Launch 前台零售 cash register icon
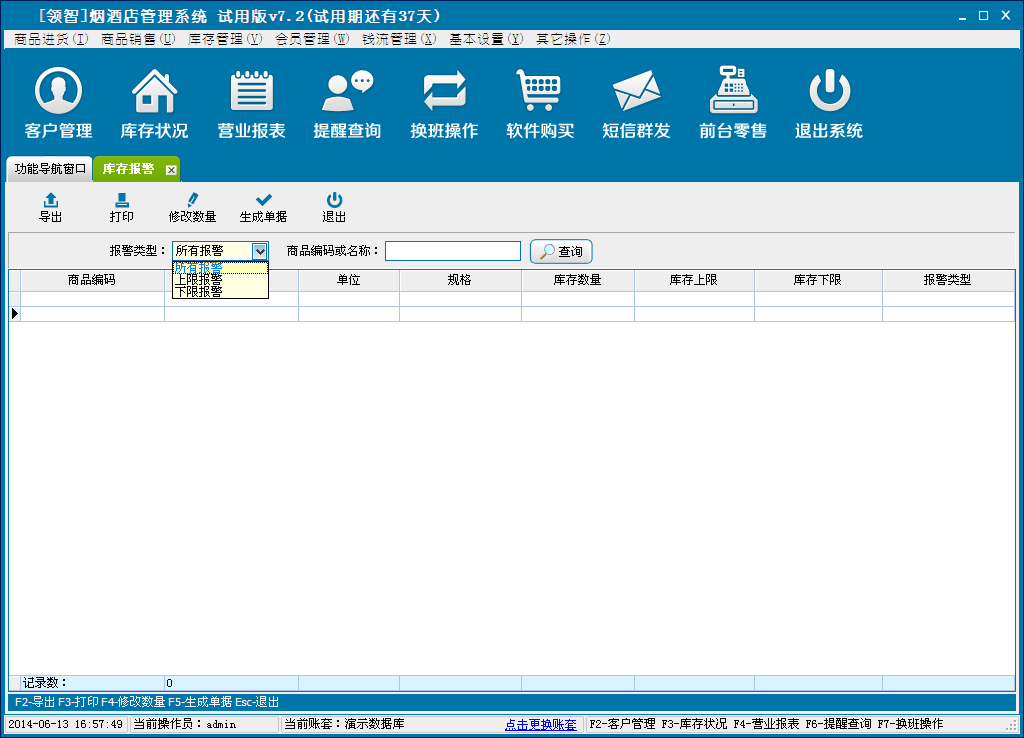Image resolution: width=1024 pixels, height=738 pixels. [733, 93]
